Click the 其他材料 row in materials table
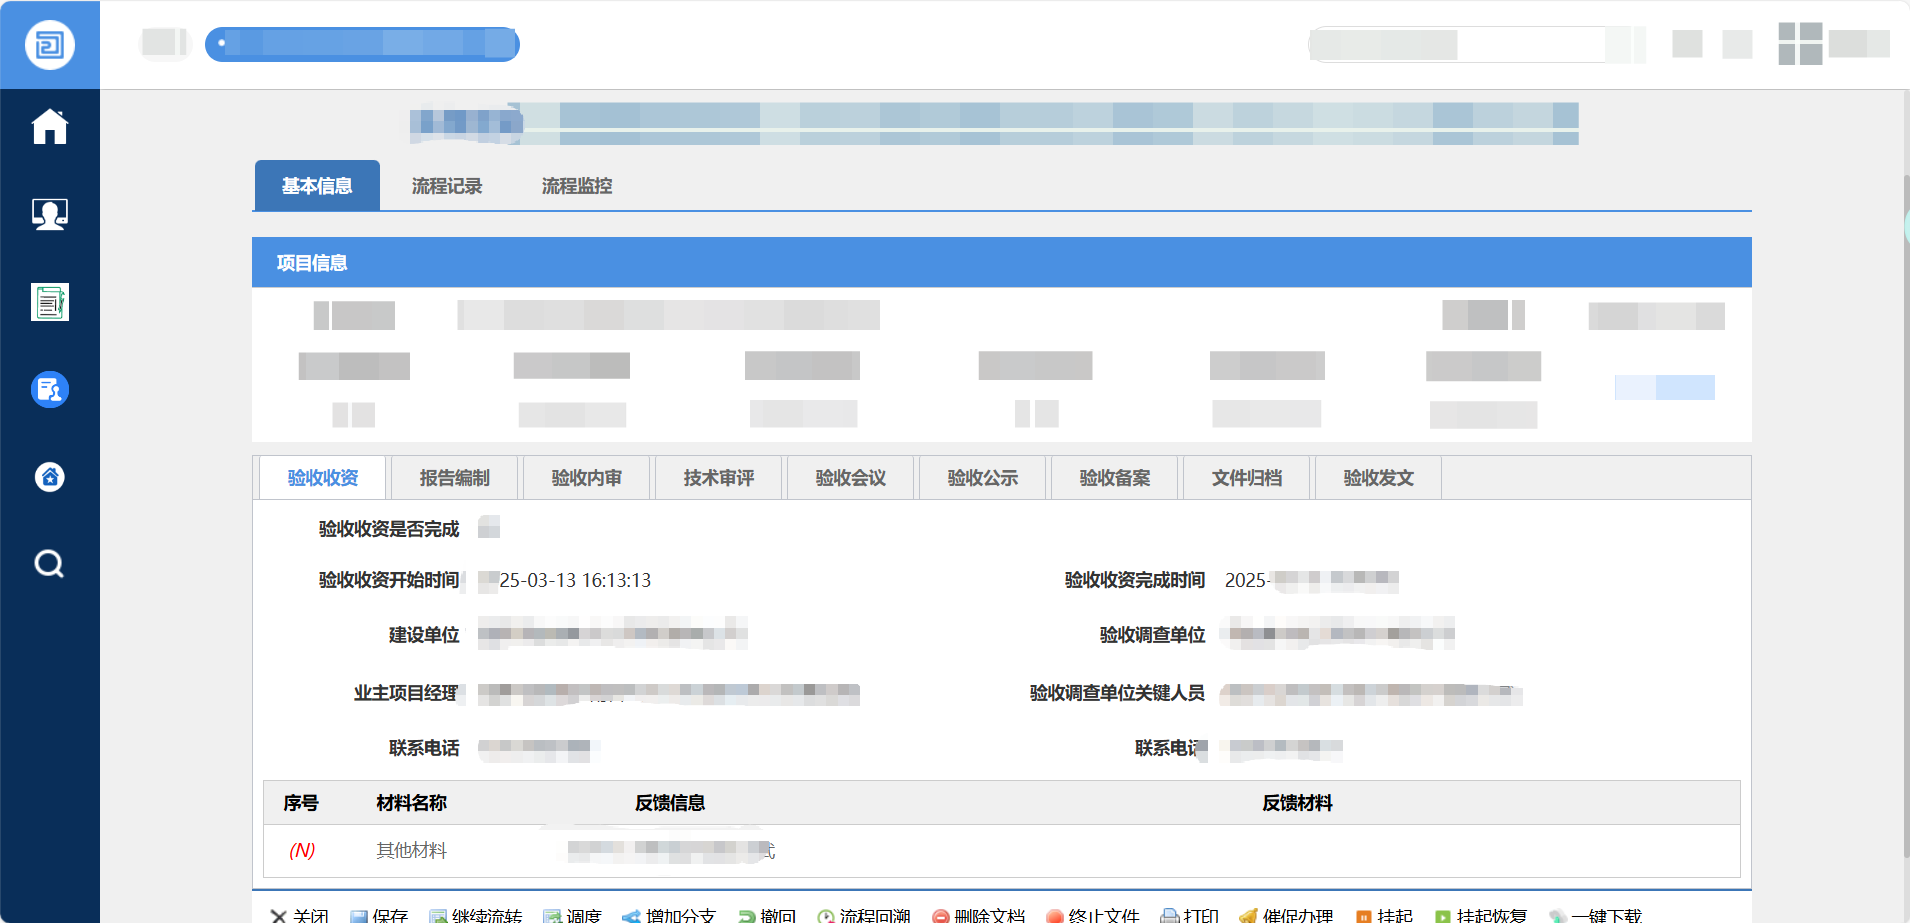Screen dimensions: 1910x923 (x=1002, y=851)
